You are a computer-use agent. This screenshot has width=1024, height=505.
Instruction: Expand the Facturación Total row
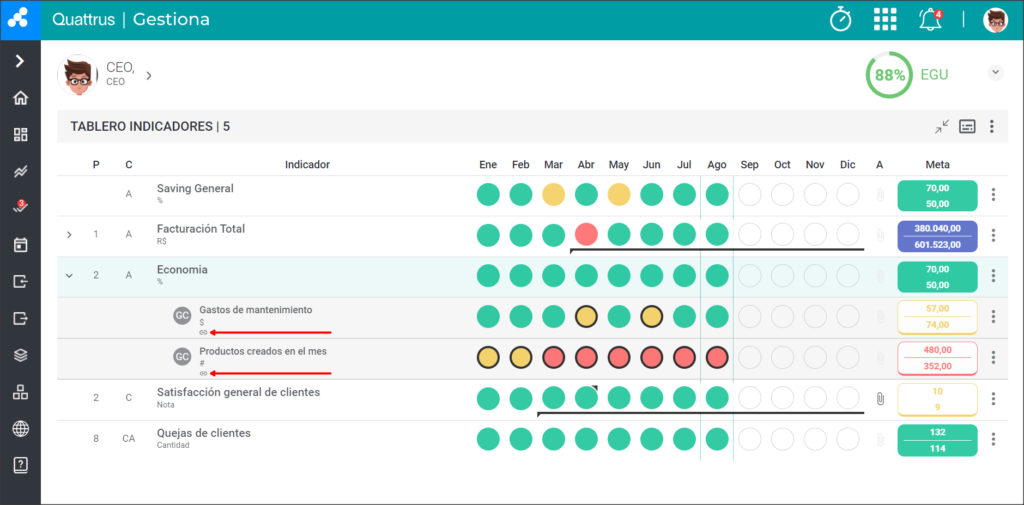69,235
